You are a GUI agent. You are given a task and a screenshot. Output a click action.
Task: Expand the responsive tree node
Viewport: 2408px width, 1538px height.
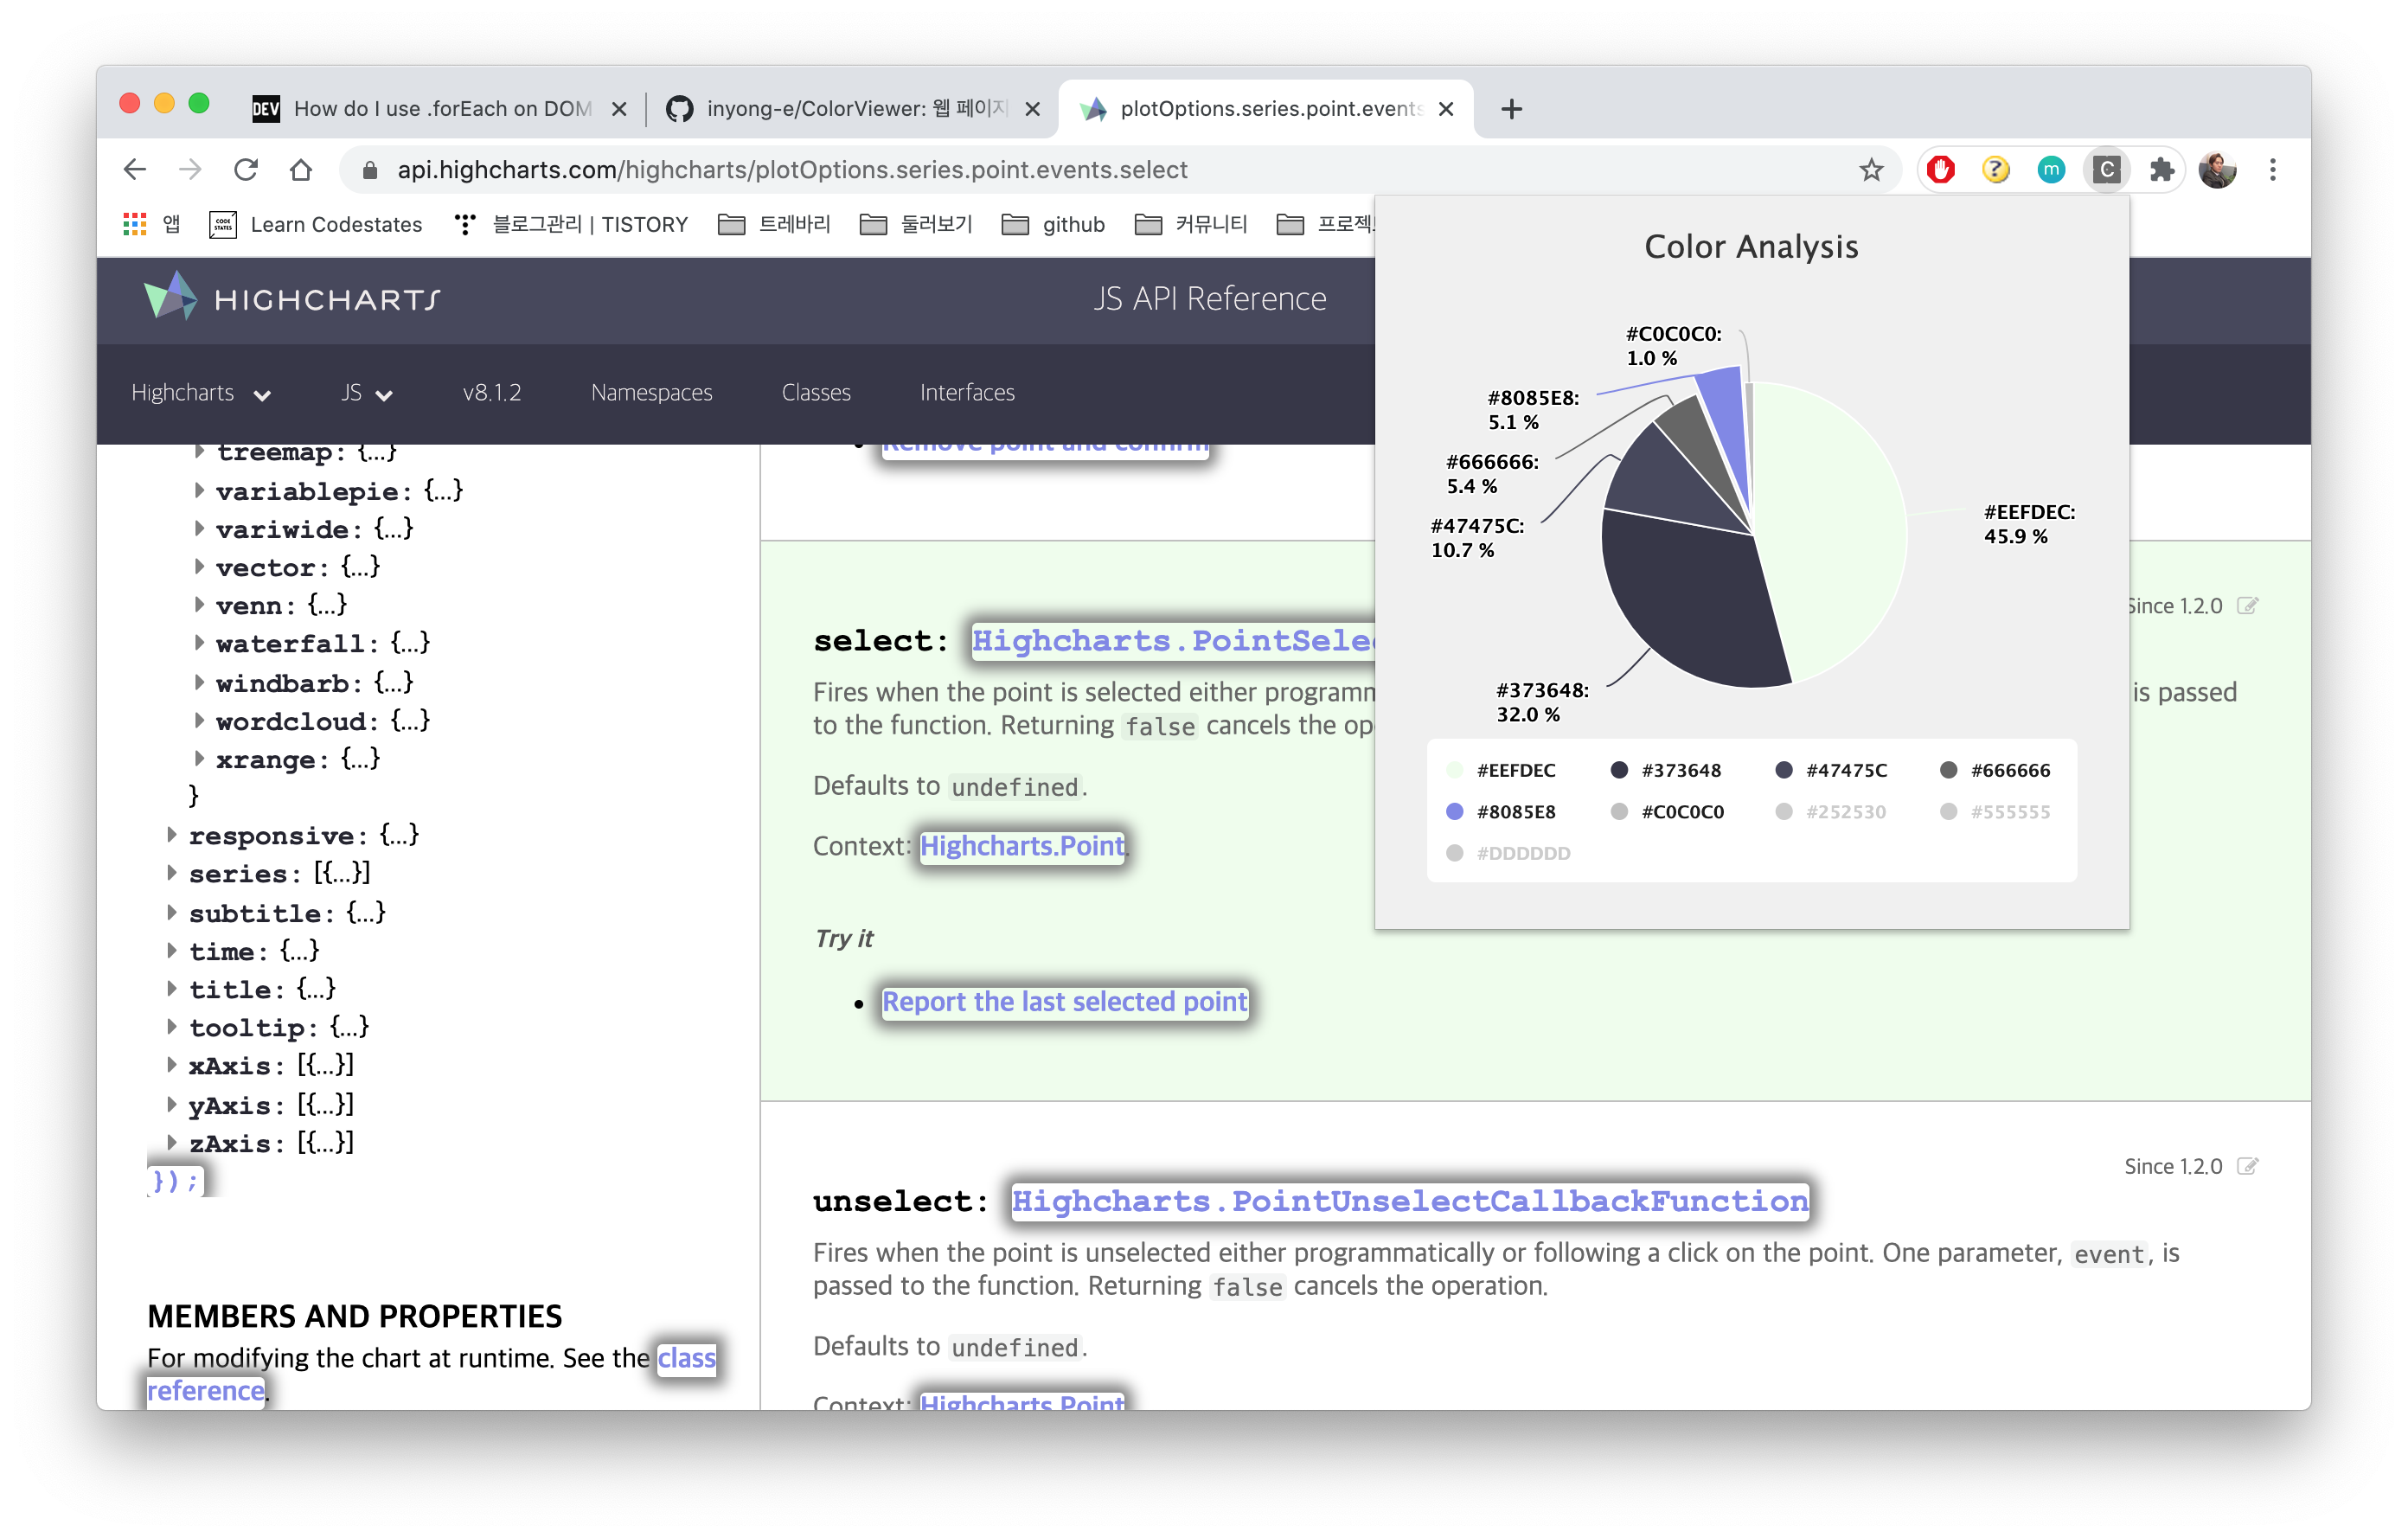[171, 834]
